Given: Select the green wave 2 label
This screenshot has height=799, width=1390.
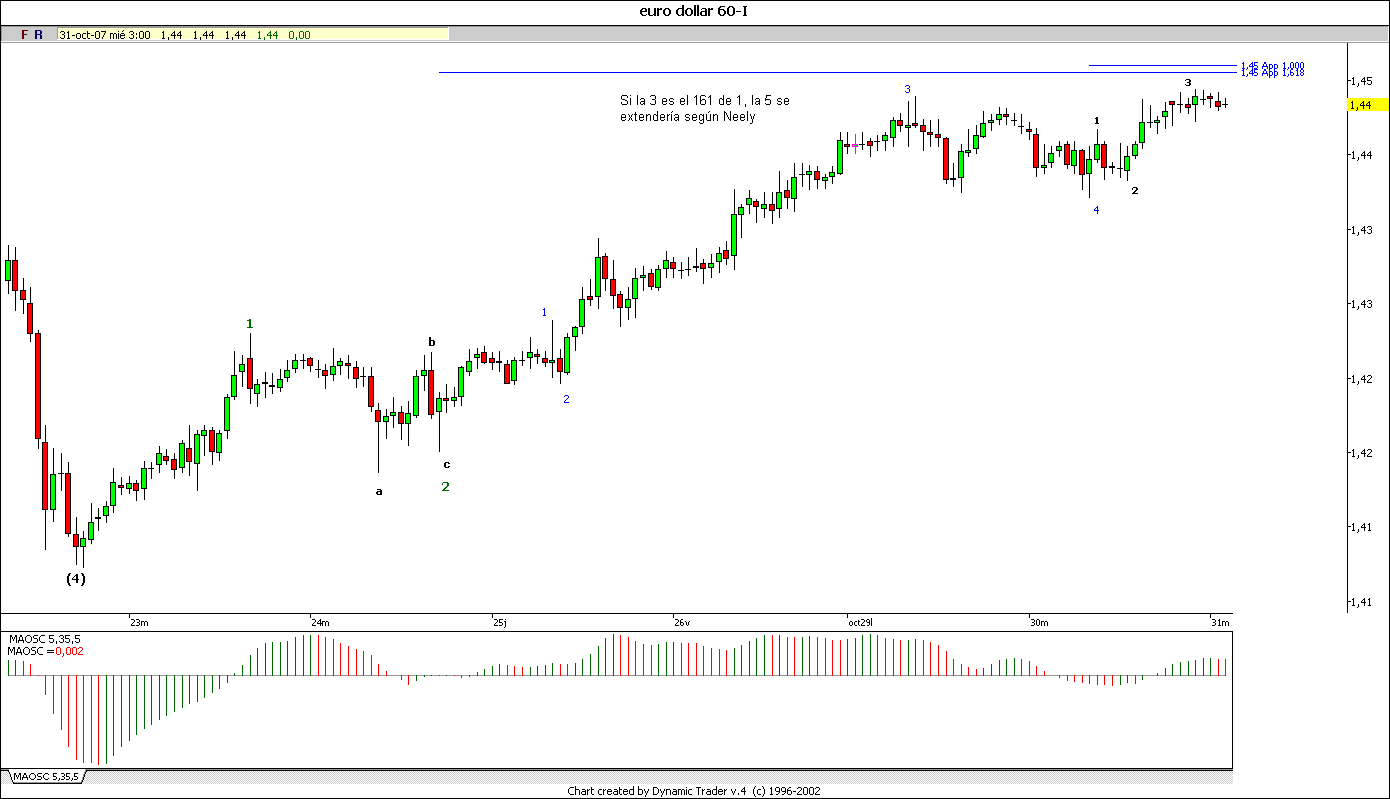Looking at the screenshot, I should pos(446,486).
